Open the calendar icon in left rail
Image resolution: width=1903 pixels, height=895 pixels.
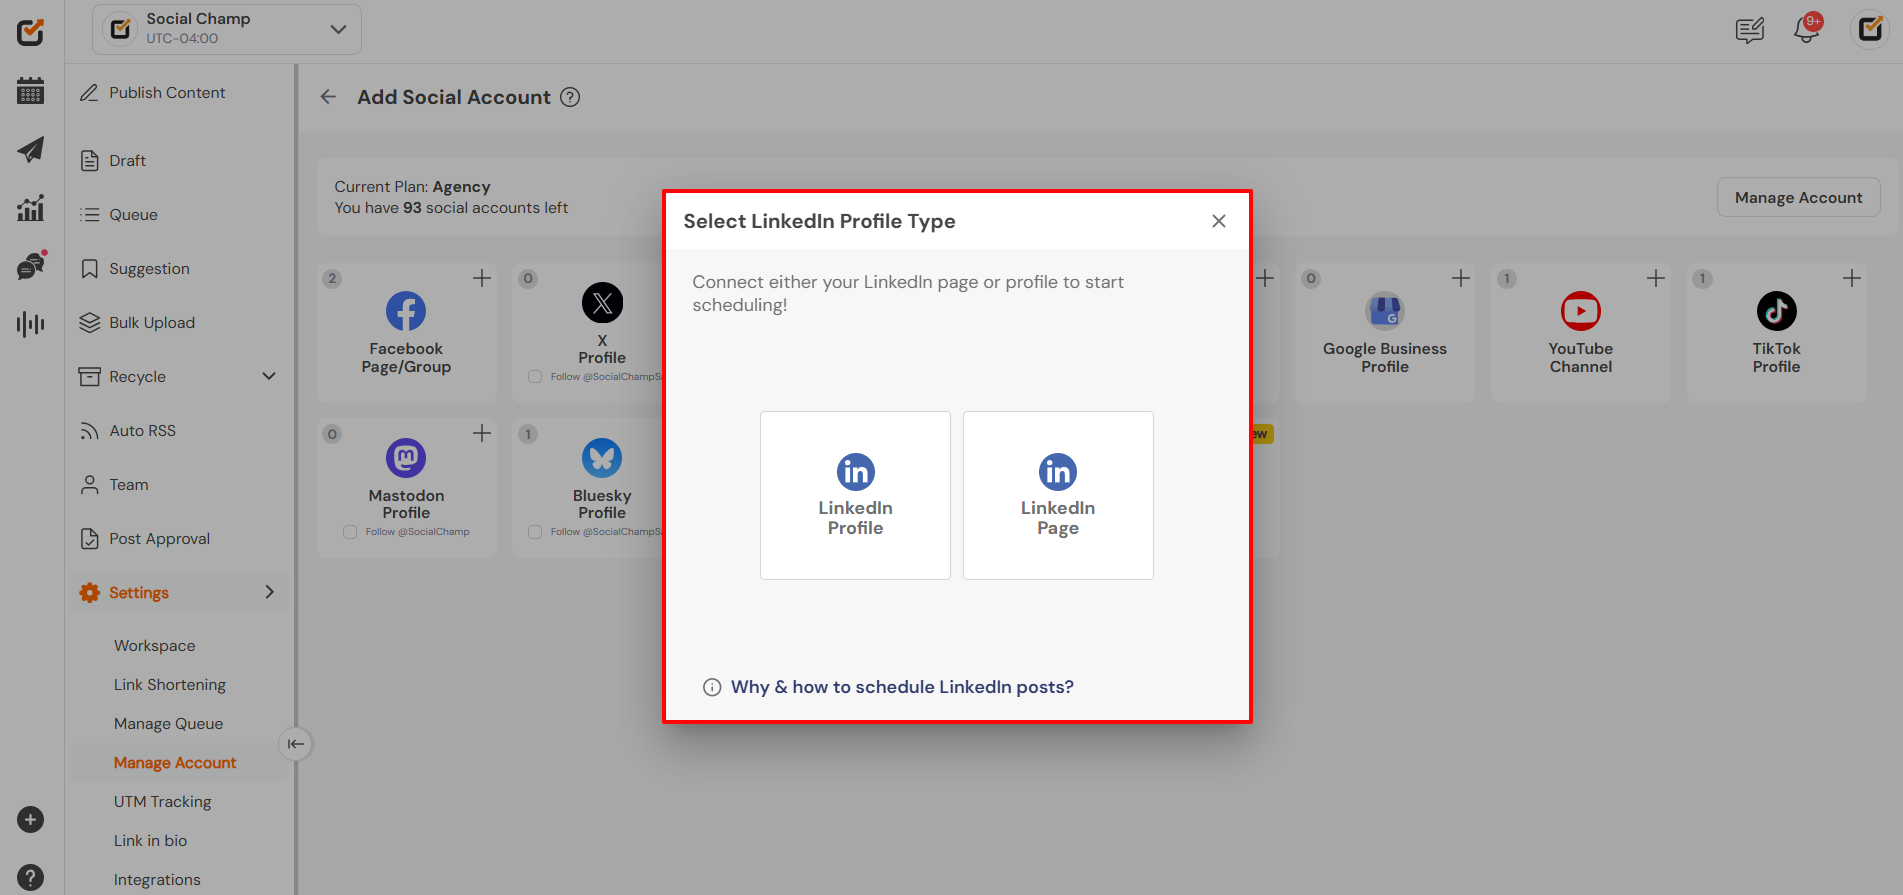click(30, 91)
